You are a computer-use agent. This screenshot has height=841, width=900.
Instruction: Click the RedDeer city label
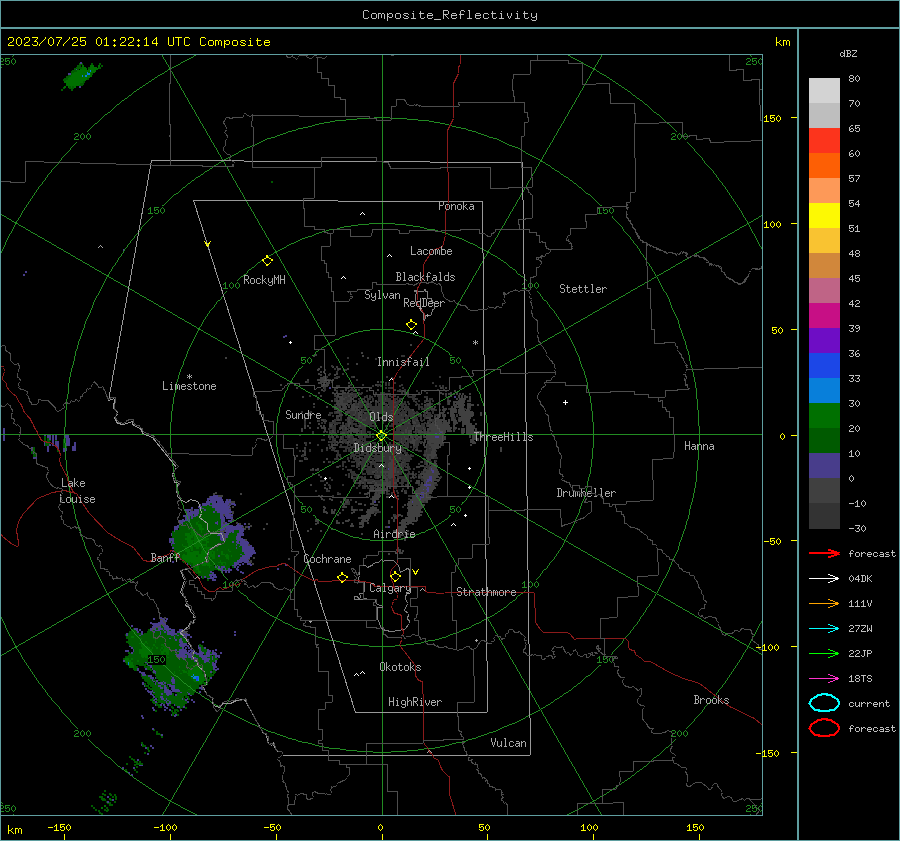click(x=424, y=303)
